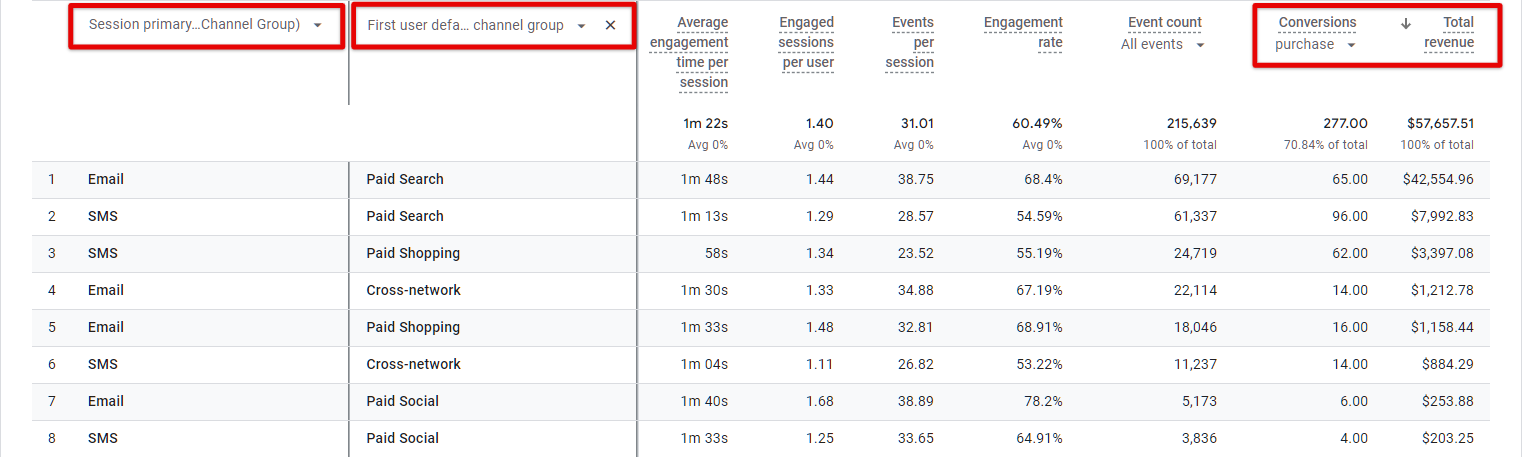
Task: Open the Event count All events dropdown
Action: [x=1200, y=45]
